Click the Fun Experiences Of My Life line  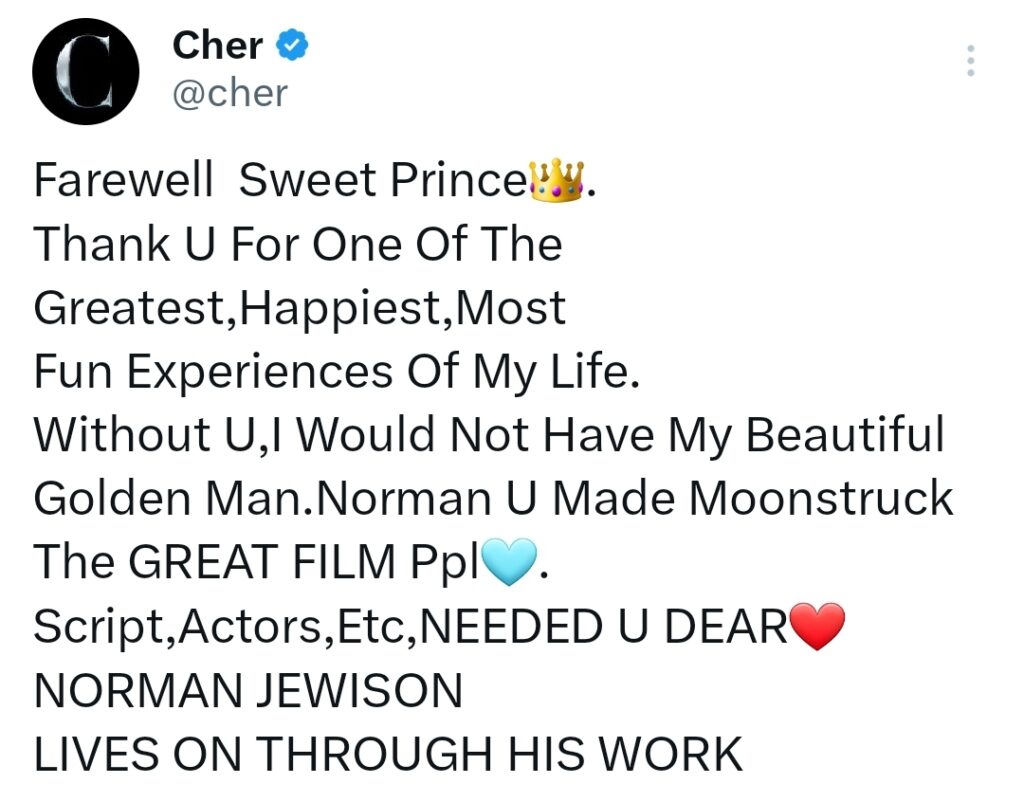click(x=336, y=372)
